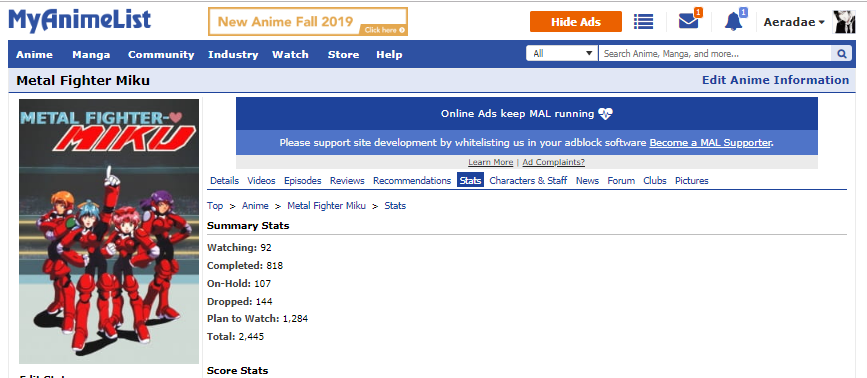
Task: Switch to Characters & Staff tab
Action: click(528, 181)
